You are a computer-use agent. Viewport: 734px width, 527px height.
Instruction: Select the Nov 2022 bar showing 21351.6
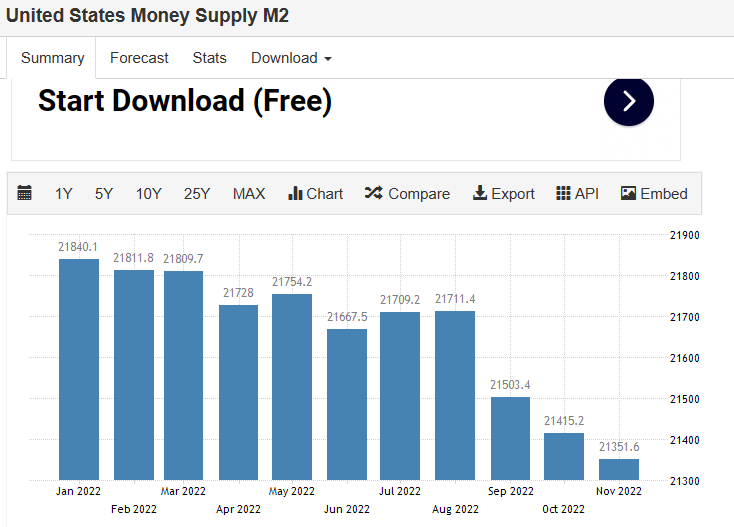[619, 469]
